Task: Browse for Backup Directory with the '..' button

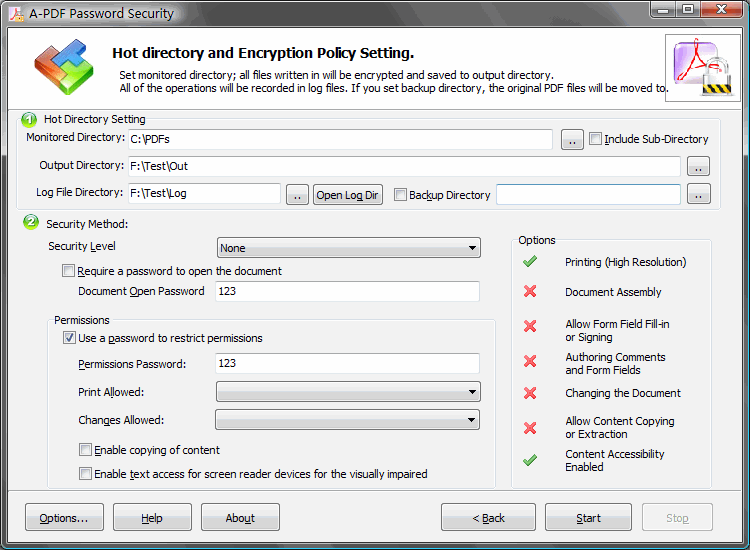Action: pos(698,194)
